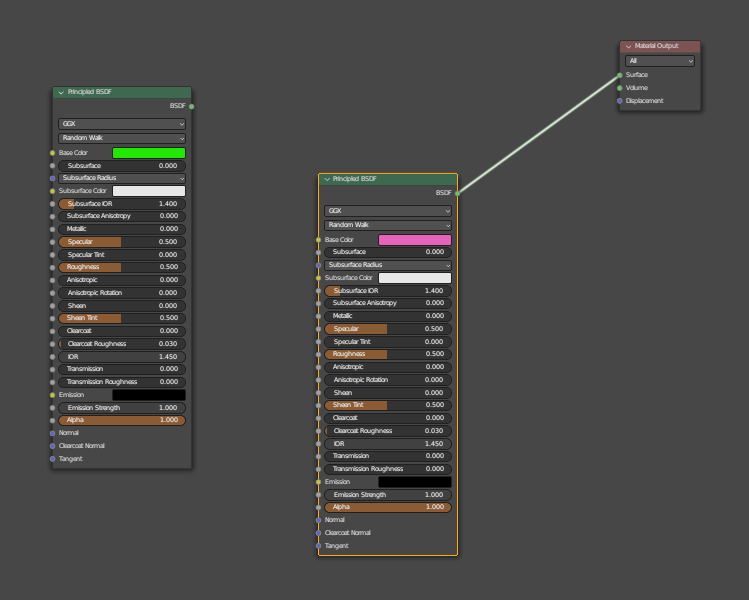The height and width of the screenshot is (600, 749).
Task: Open Random Walk dropdown in green node
Action: pos(122,138)
